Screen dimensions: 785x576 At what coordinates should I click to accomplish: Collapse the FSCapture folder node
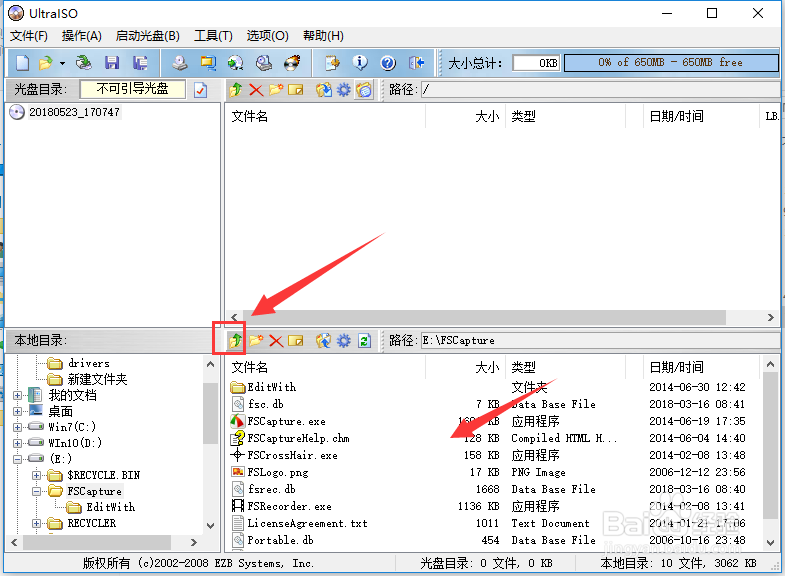tap(36, 491)
